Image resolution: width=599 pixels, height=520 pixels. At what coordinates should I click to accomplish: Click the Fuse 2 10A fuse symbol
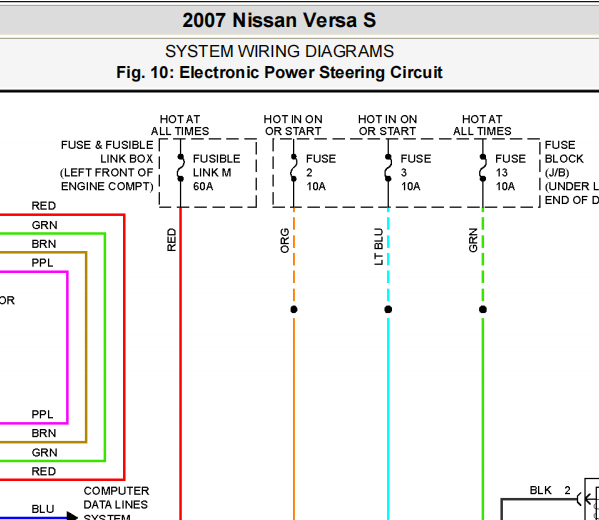click(293, 168)
